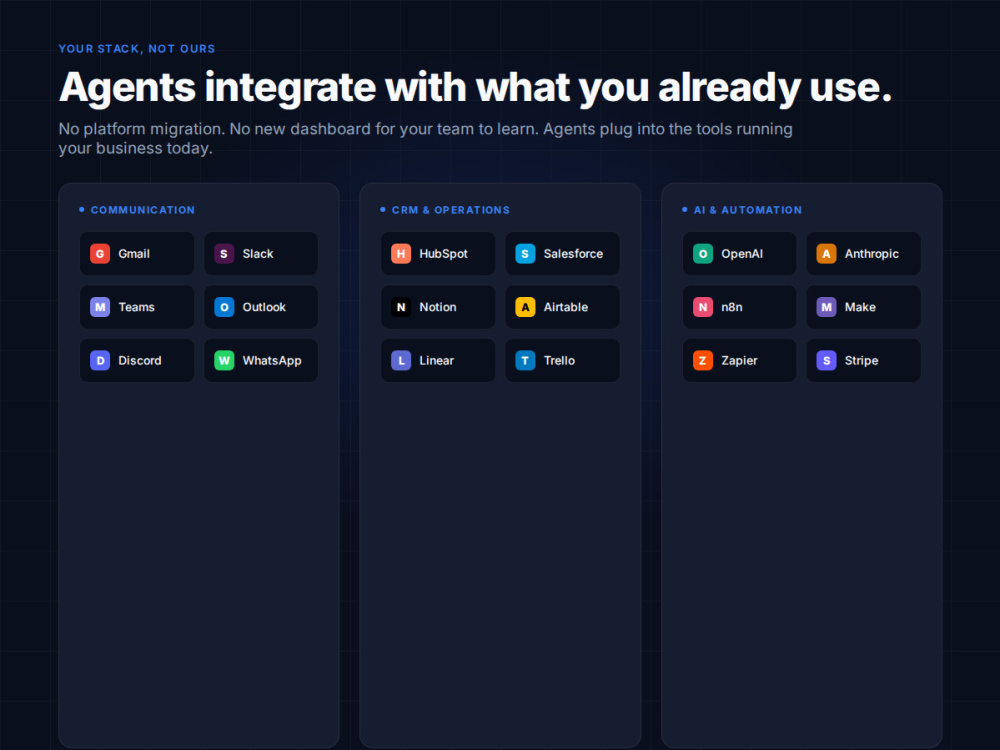Image resolution: width=1000 pixels, height=750 pixels.
Task: Click the AI & Automation category heading
Action: [x=748, y=210]
